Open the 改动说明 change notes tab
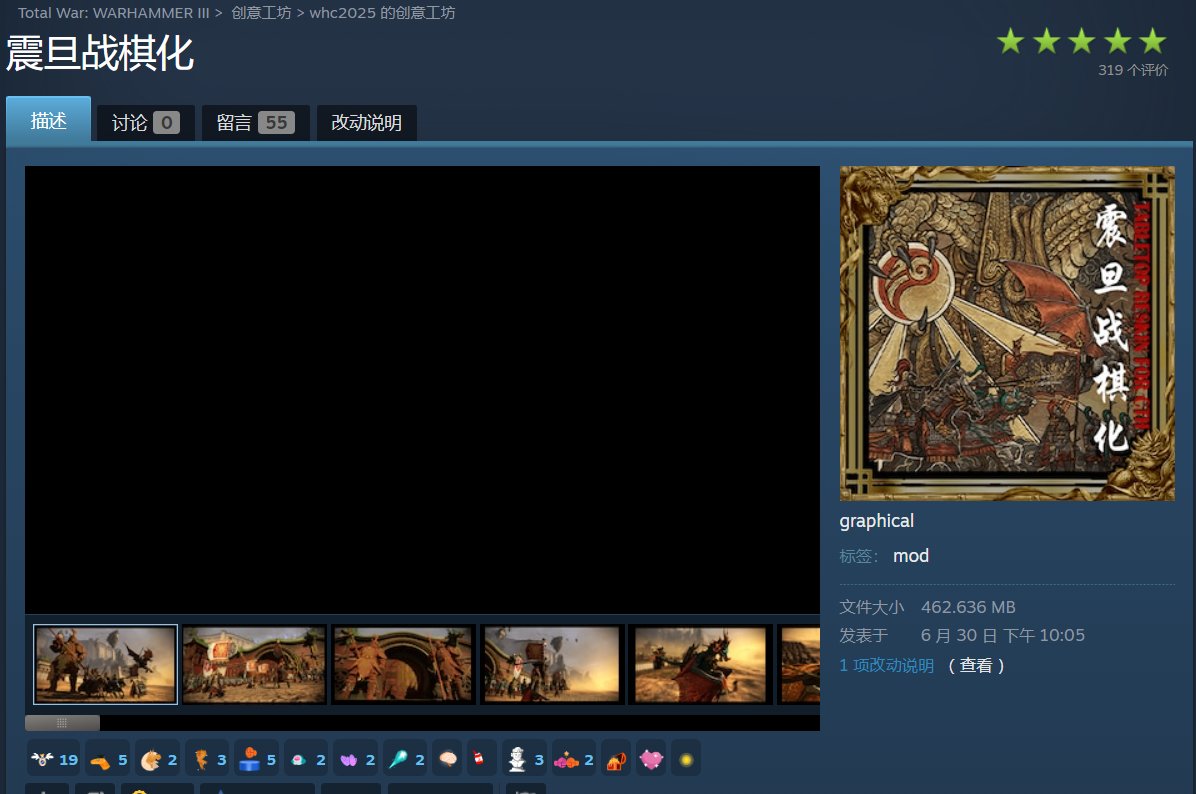This screenshot has height=794, width=1196. click(366, 123)
